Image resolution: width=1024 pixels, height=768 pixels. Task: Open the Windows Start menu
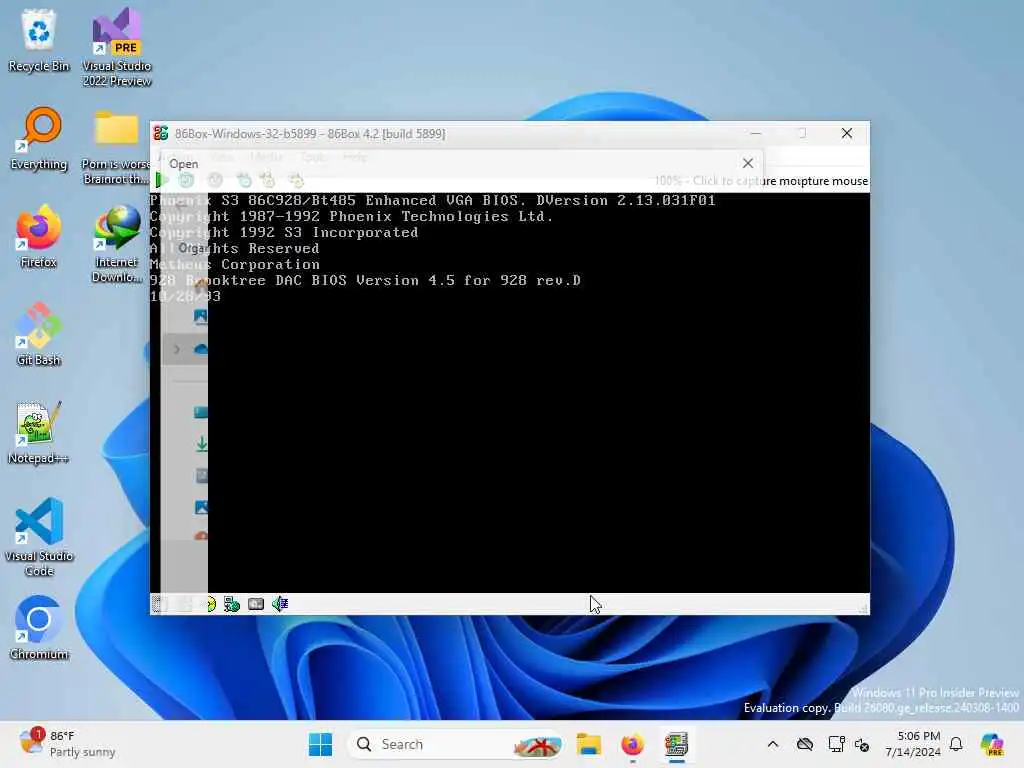point(320,744)
